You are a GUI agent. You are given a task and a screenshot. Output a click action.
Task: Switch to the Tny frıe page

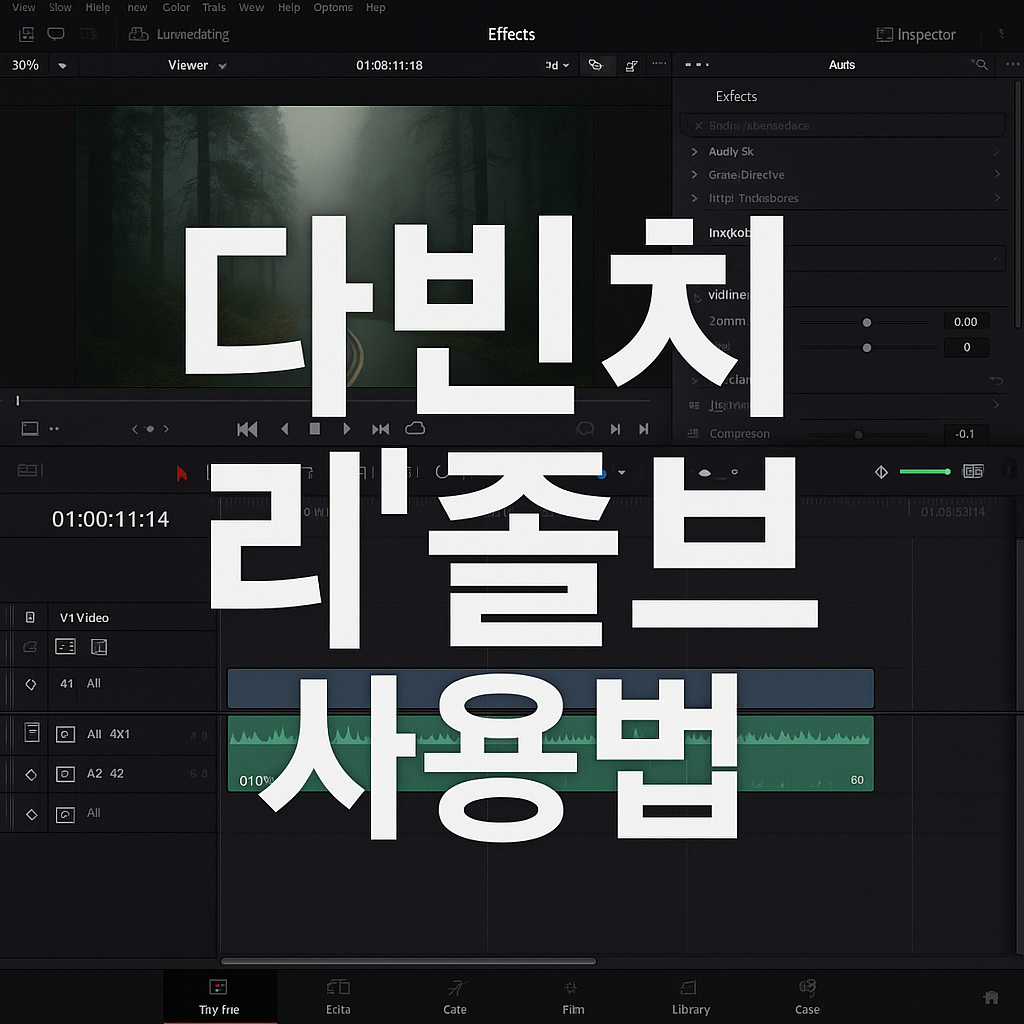[x=219, y=997]
